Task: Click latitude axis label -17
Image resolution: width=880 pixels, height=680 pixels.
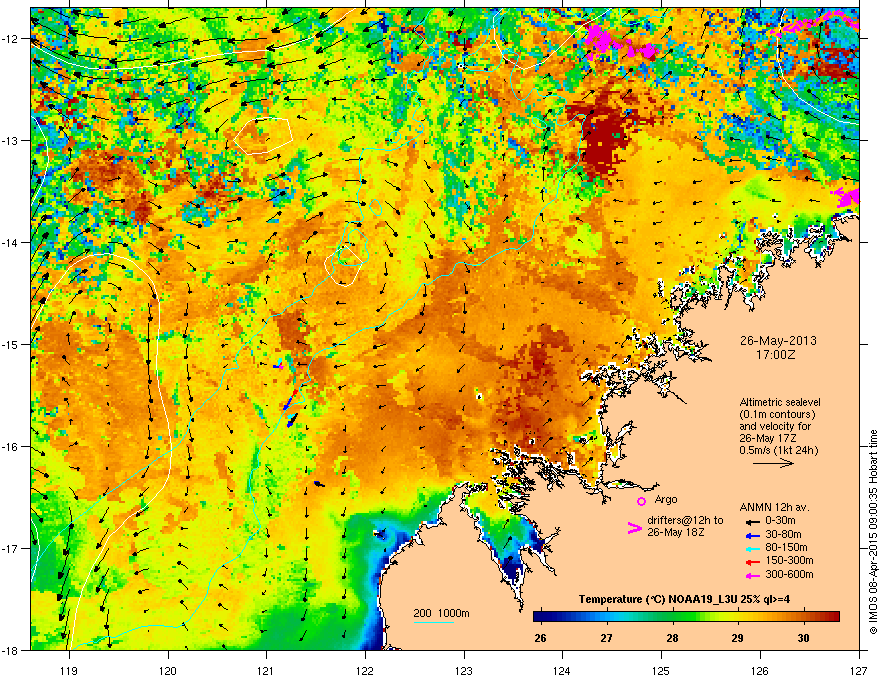Action: pos(11,548)
